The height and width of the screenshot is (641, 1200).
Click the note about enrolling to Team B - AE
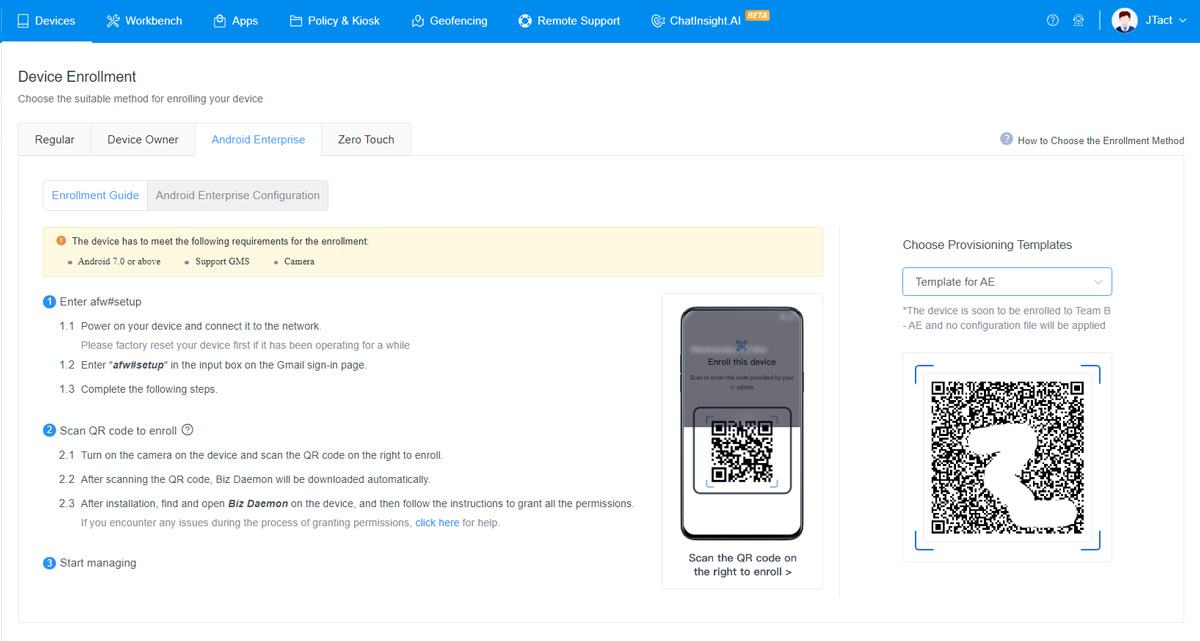click(1007, 318)
